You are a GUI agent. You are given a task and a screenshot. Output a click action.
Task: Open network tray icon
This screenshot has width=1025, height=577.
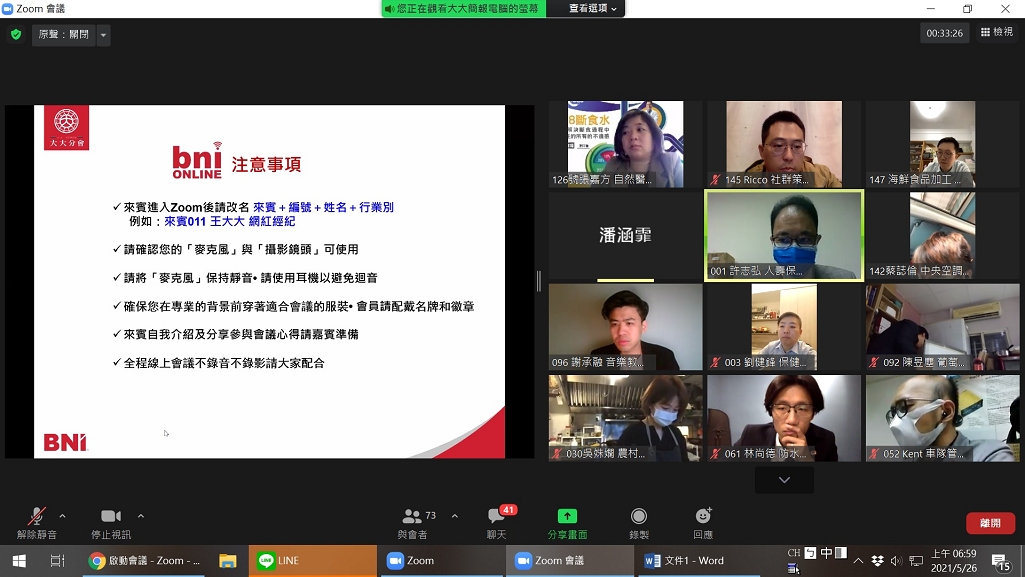tap(916, 561)
